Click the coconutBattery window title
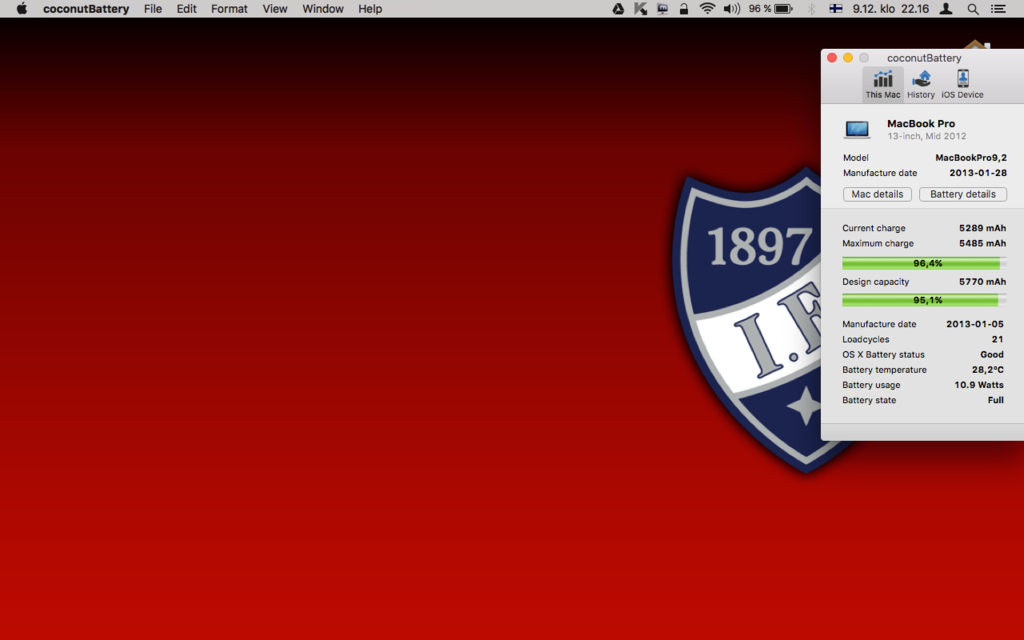 tap(924, 57)
